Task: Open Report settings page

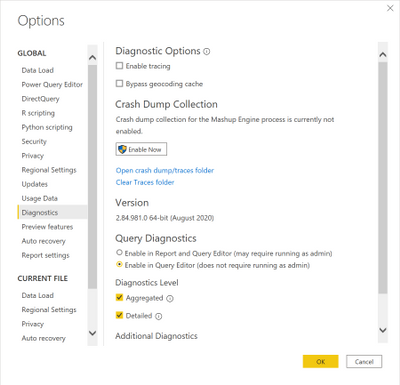Action: coord(46,255)
